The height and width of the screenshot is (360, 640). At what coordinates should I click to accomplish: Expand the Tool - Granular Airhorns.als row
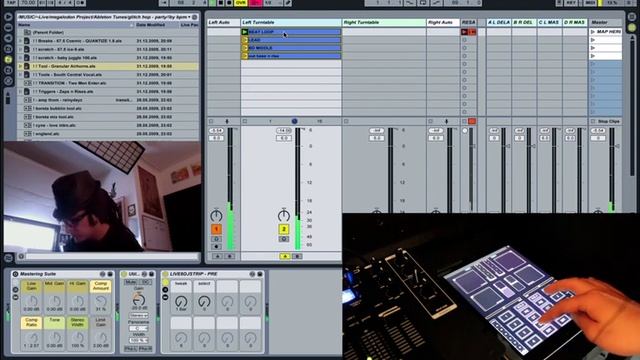click(x=20, y=66)
